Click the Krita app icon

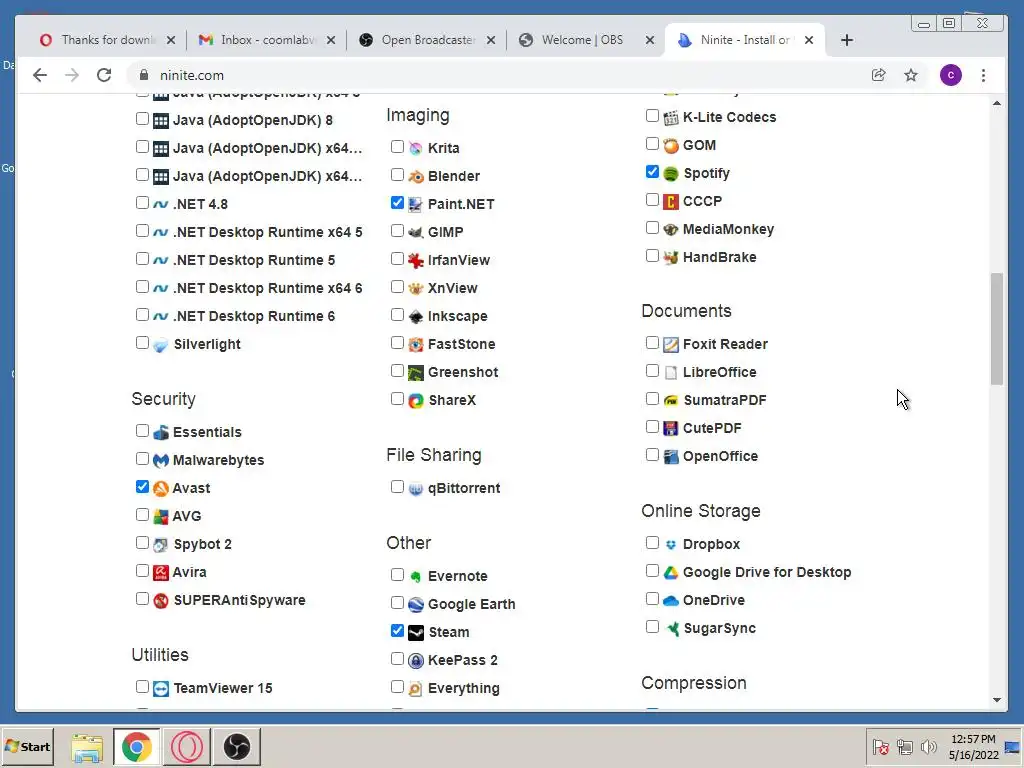click(x=415, y=148)
